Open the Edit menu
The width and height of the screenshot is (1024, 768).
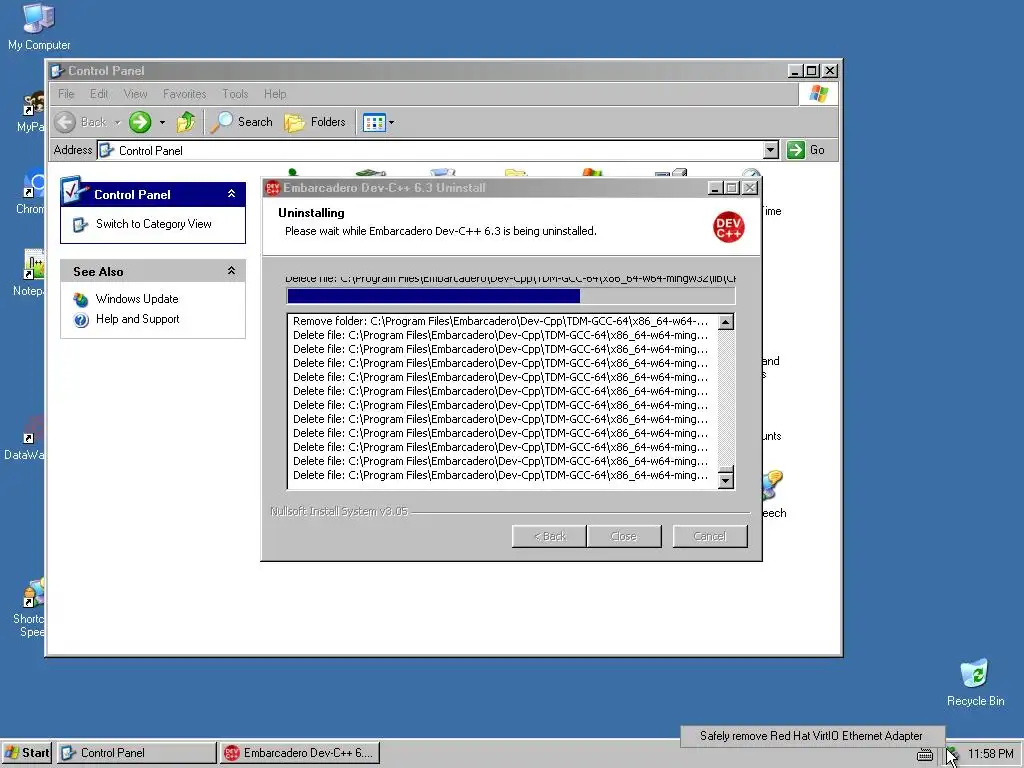tap(99, 94)
